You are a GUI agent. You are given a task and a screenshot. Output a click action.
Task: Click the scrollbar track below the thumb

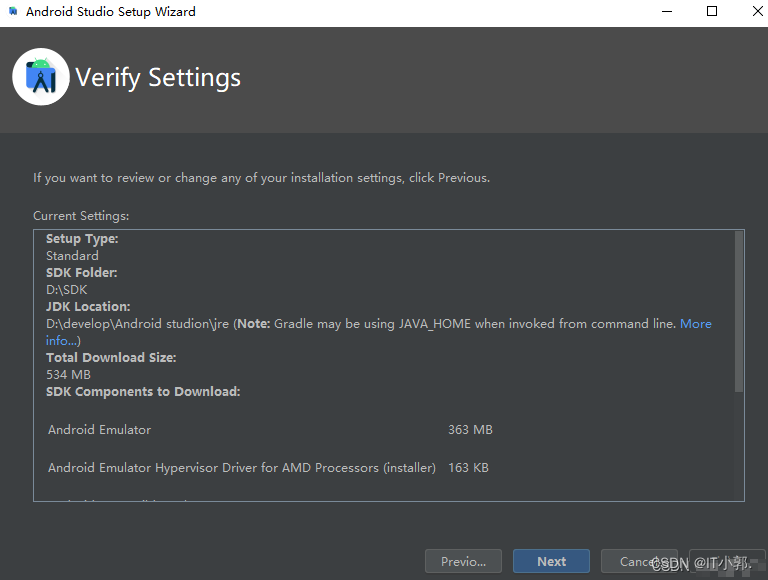[739, 446]
